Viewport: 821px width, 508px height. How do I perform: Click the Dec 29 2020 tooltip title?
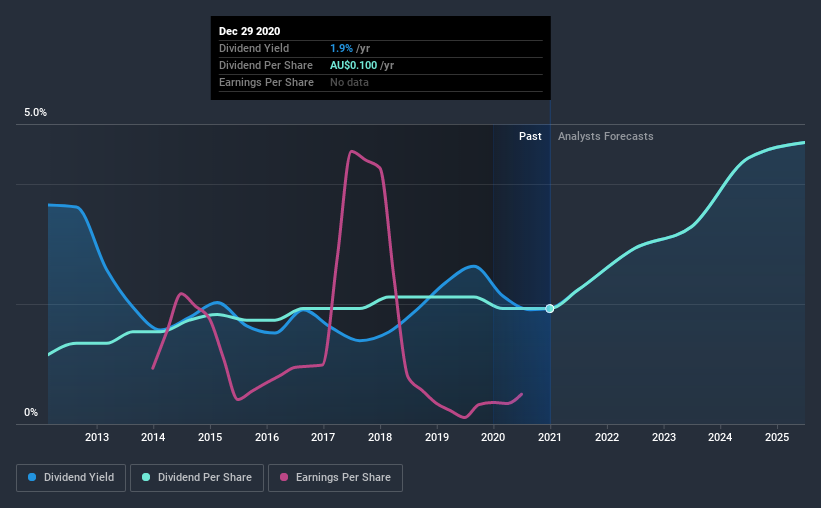pos(249,31)
